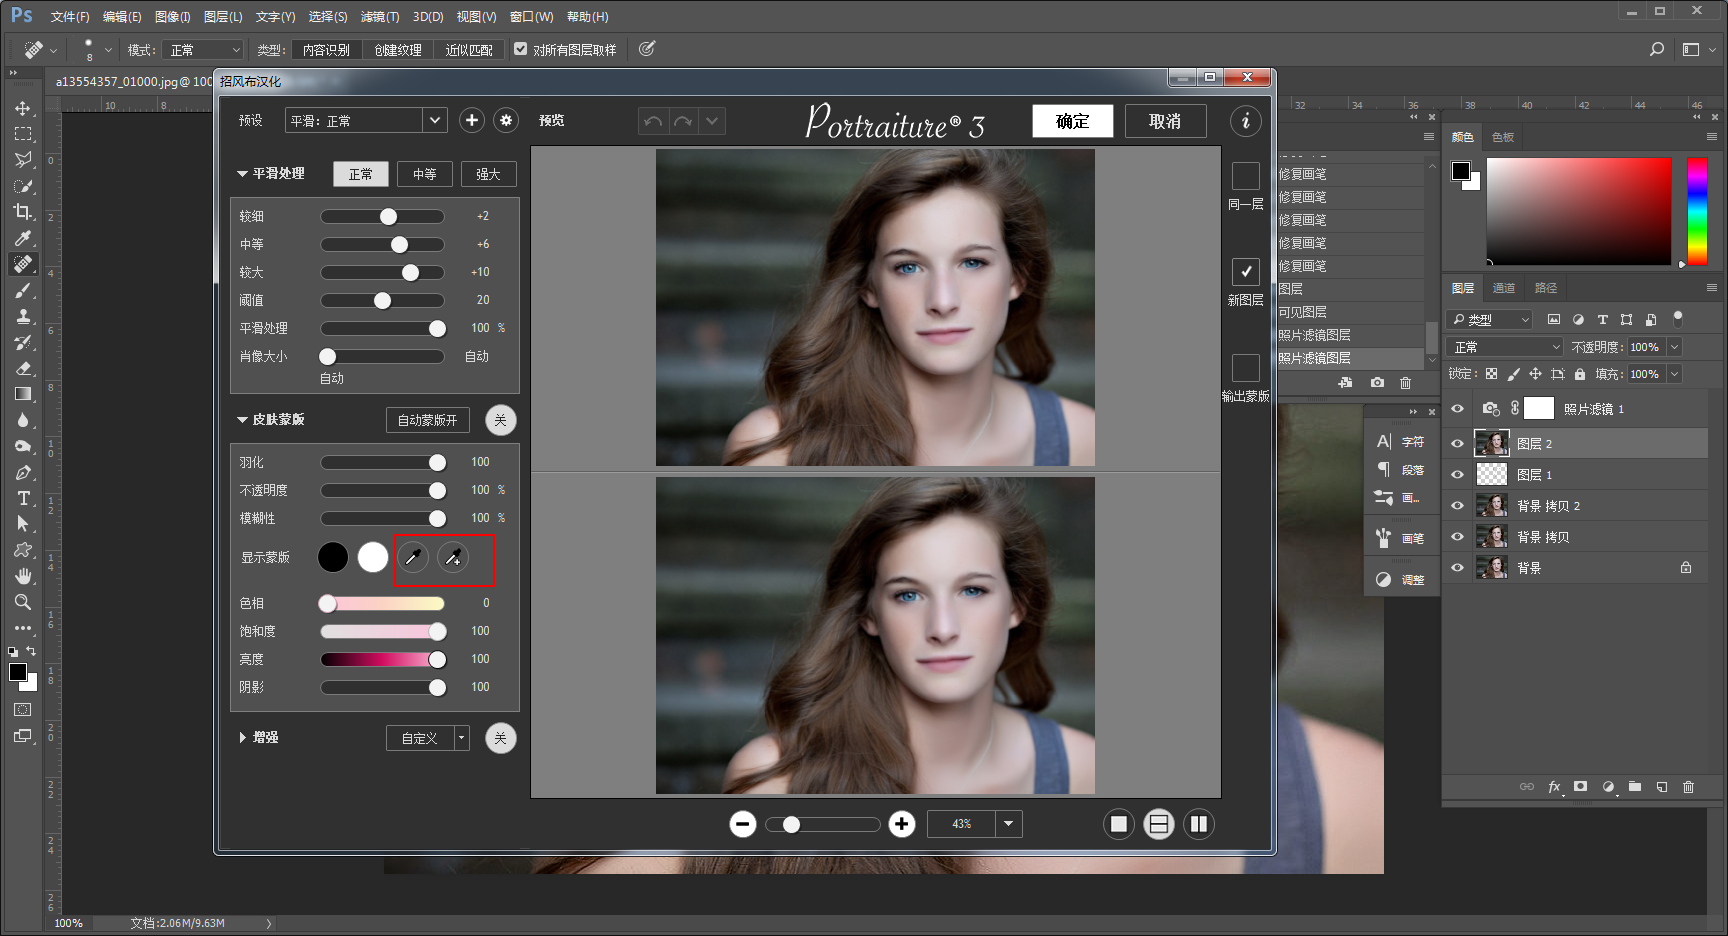
Task: Open the preset dropdown
Action: pos(435,121)
